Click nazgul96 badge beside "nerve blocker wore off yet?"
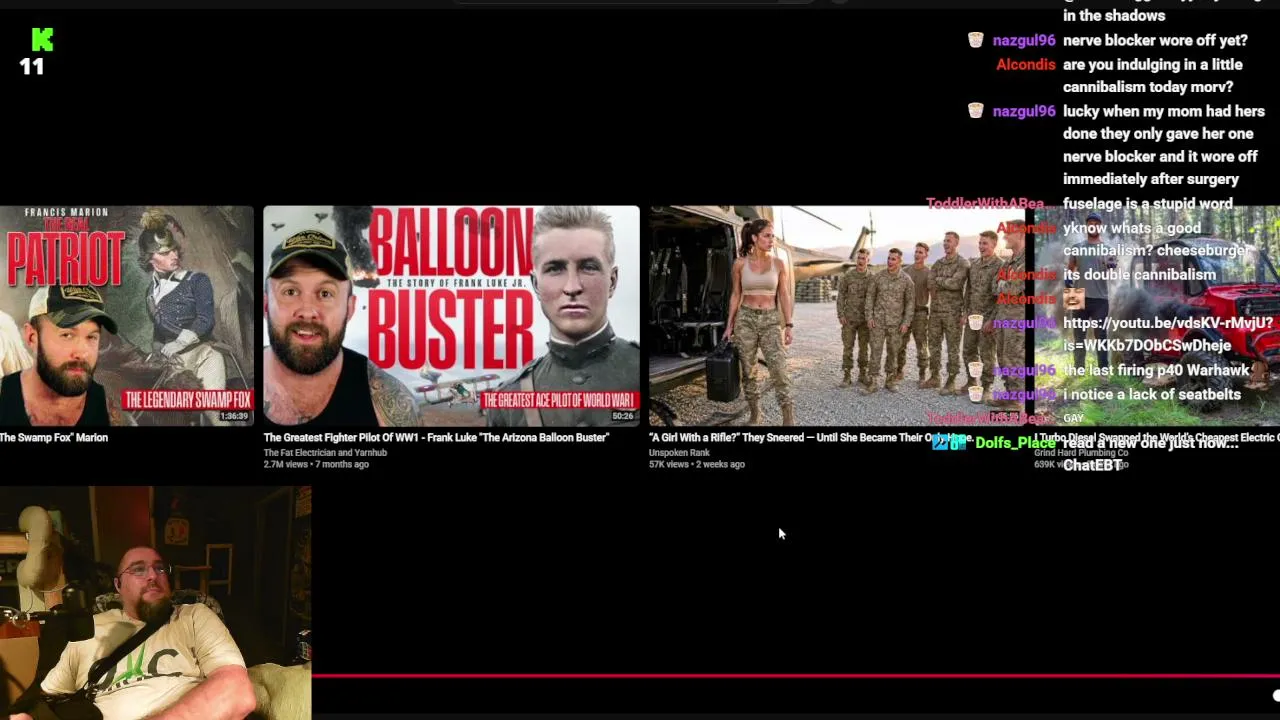Image resolution: width=1280 pixels, height=720 pixels. click(x=975, y=40)
